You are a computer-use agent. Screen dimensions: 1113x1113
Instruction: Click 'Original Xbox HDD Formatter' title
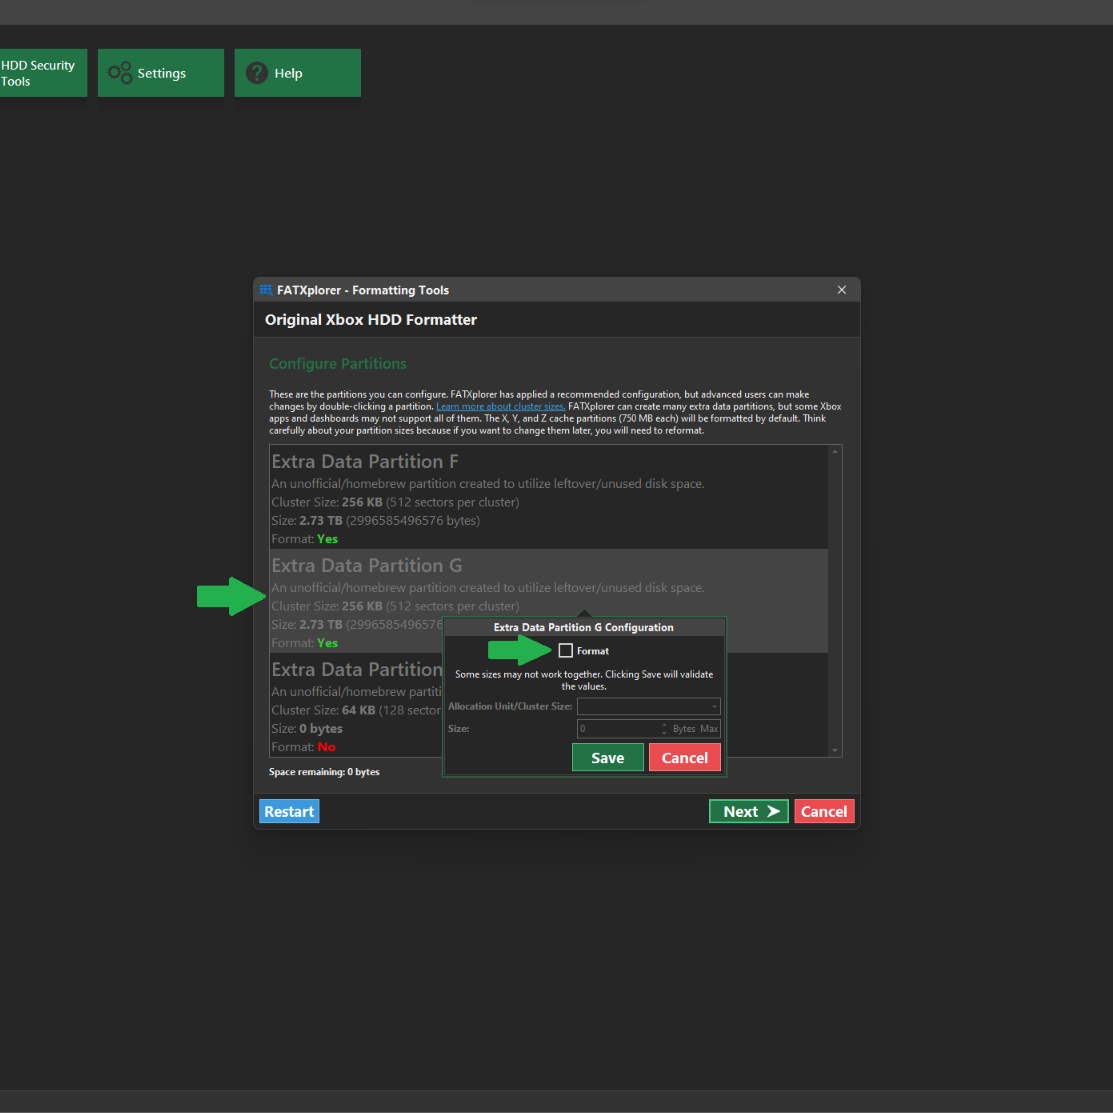tap(371, 319)
